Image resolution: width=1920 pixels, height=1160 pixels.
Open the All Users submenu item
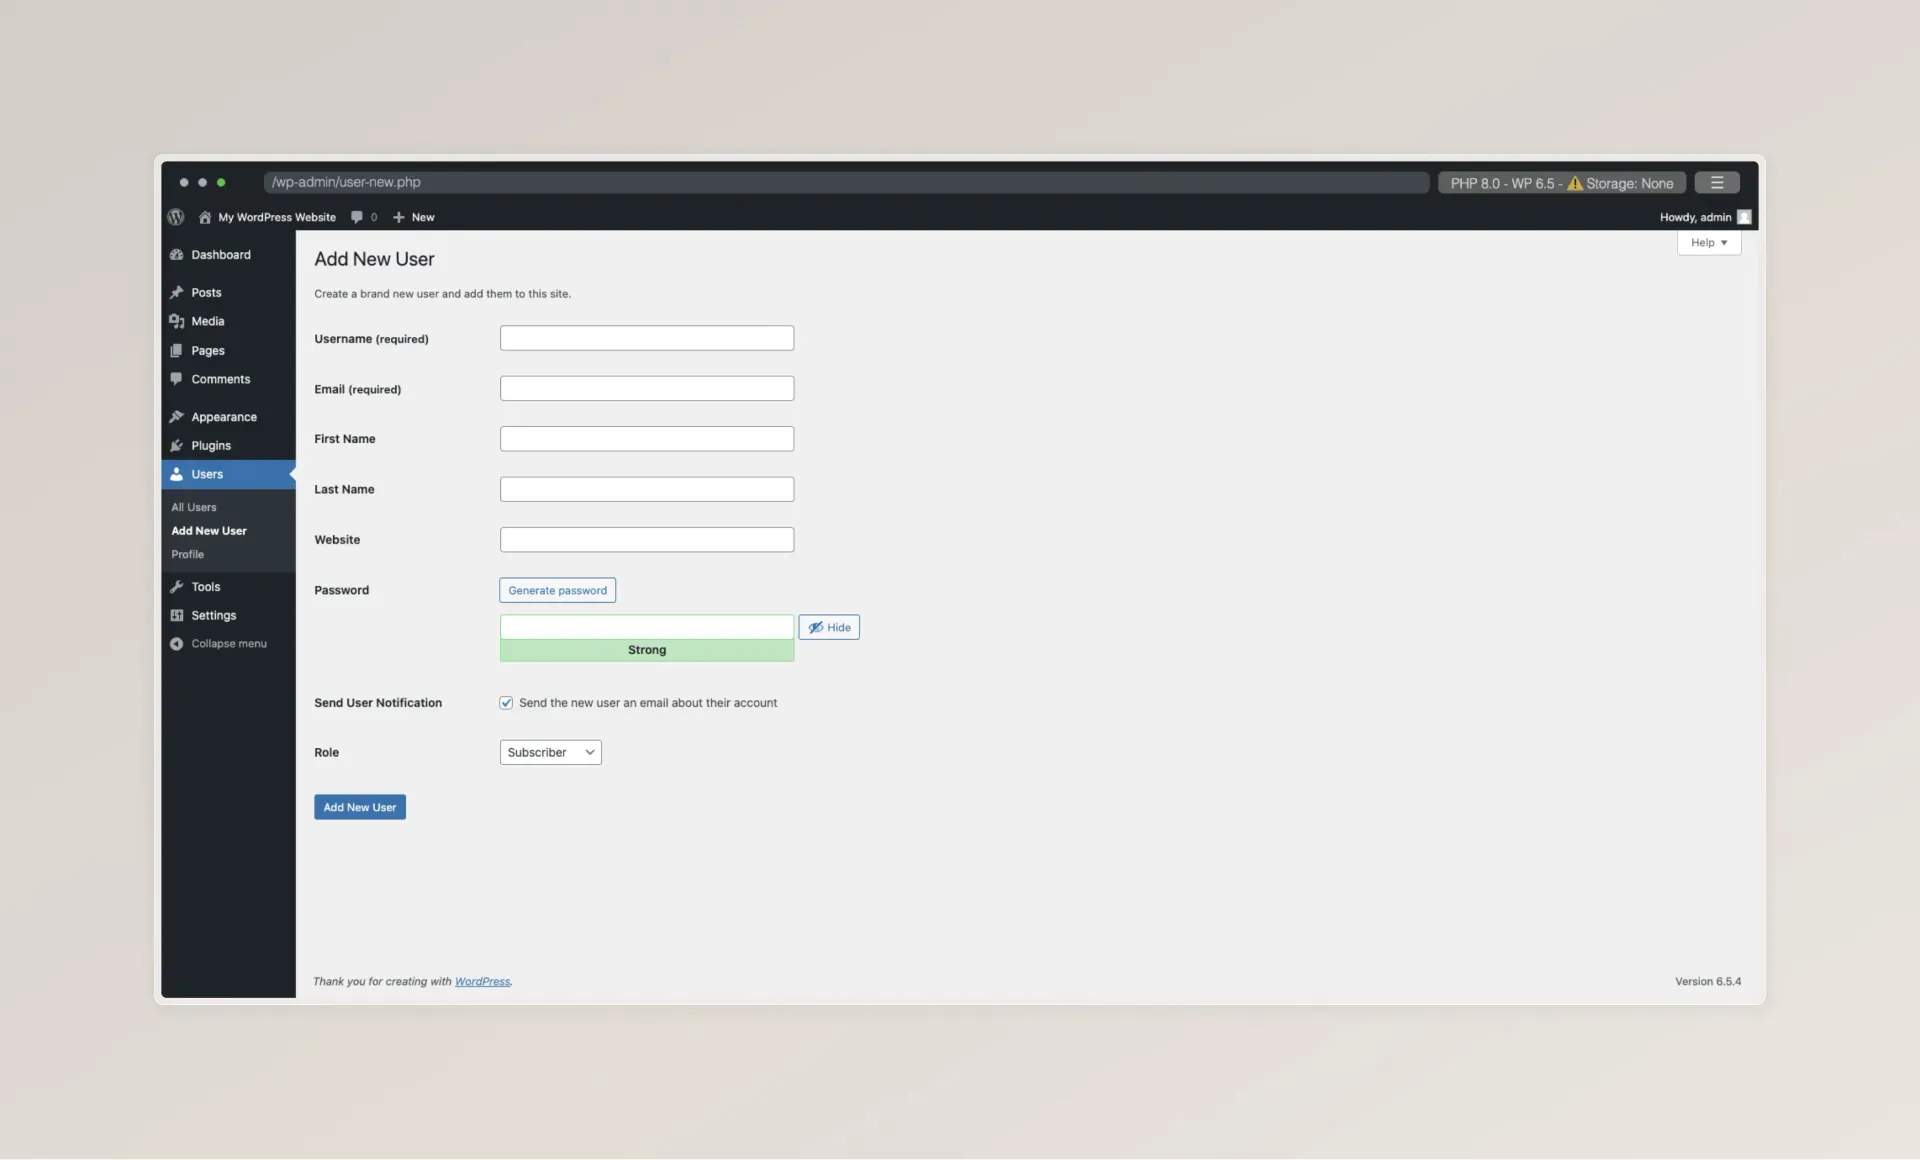[x=194, y=507]
